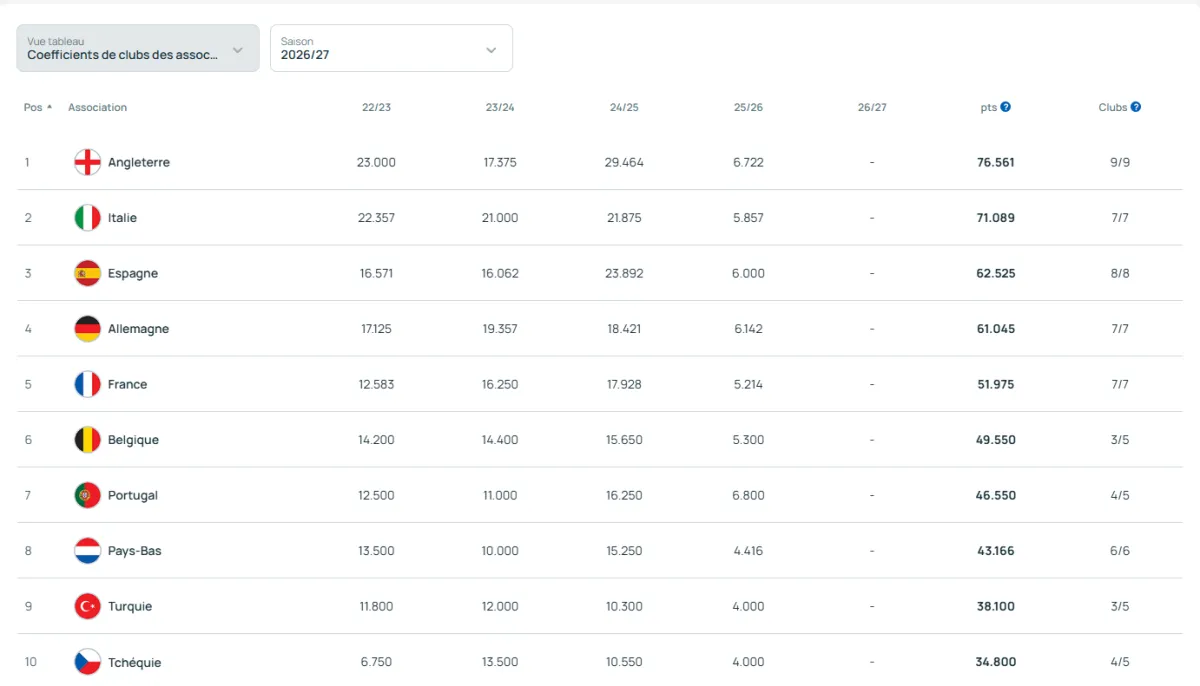Click the Tchéquie association name
Image resolution: width=1200 pixels, height=686 pixels.
point(134,662)
